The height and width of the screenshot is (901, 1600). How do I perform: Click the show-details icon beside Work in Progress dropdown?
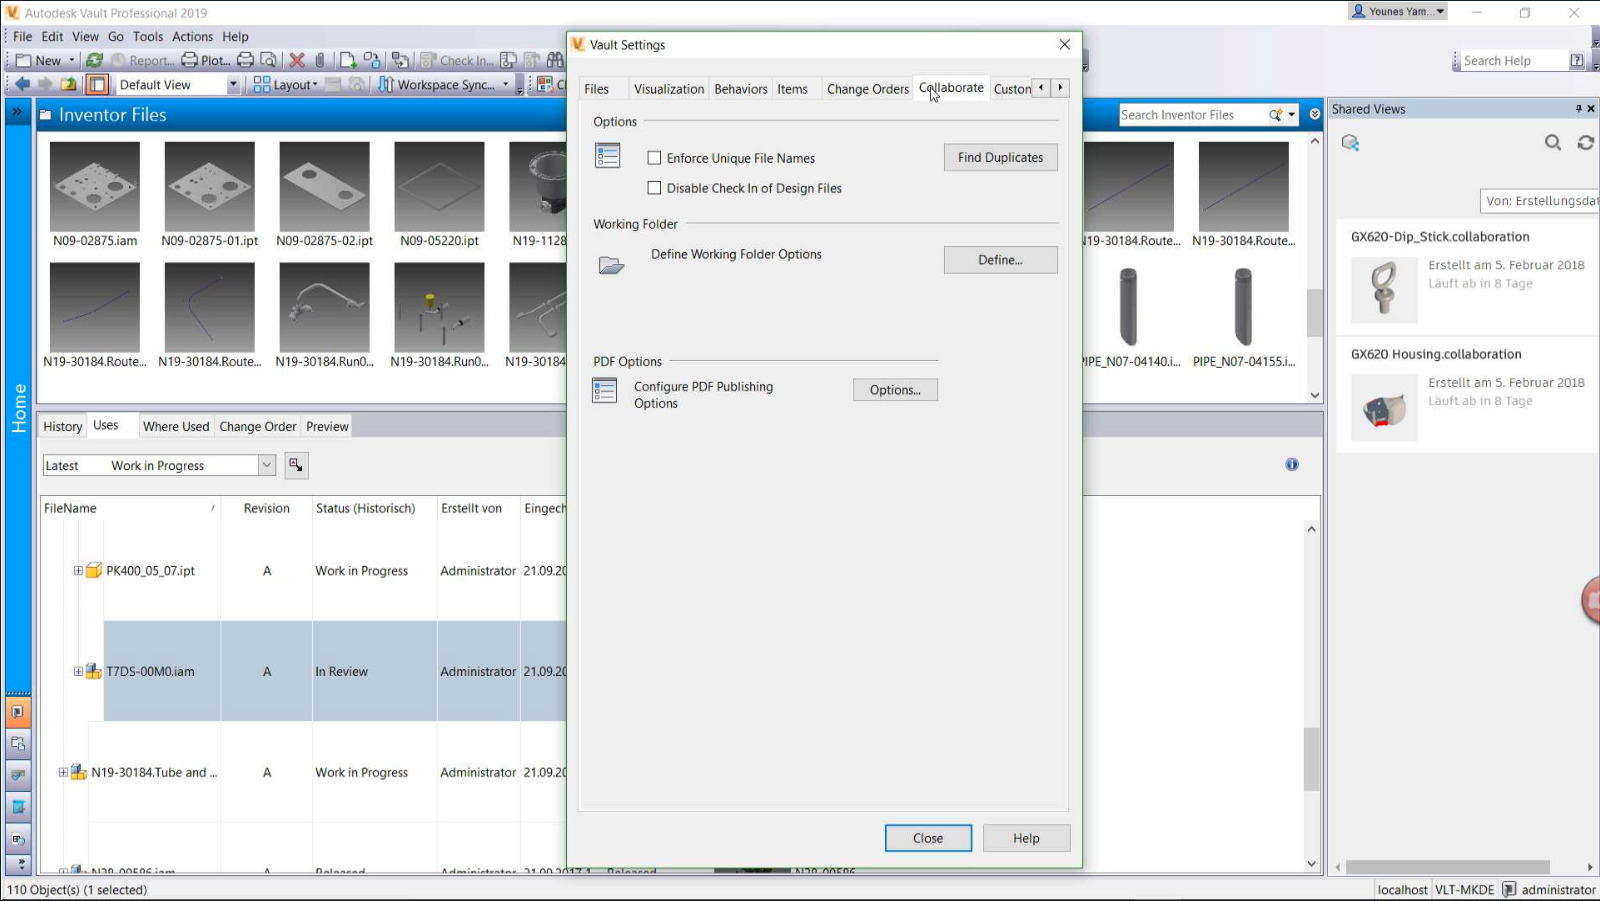[x=296, y=465]
